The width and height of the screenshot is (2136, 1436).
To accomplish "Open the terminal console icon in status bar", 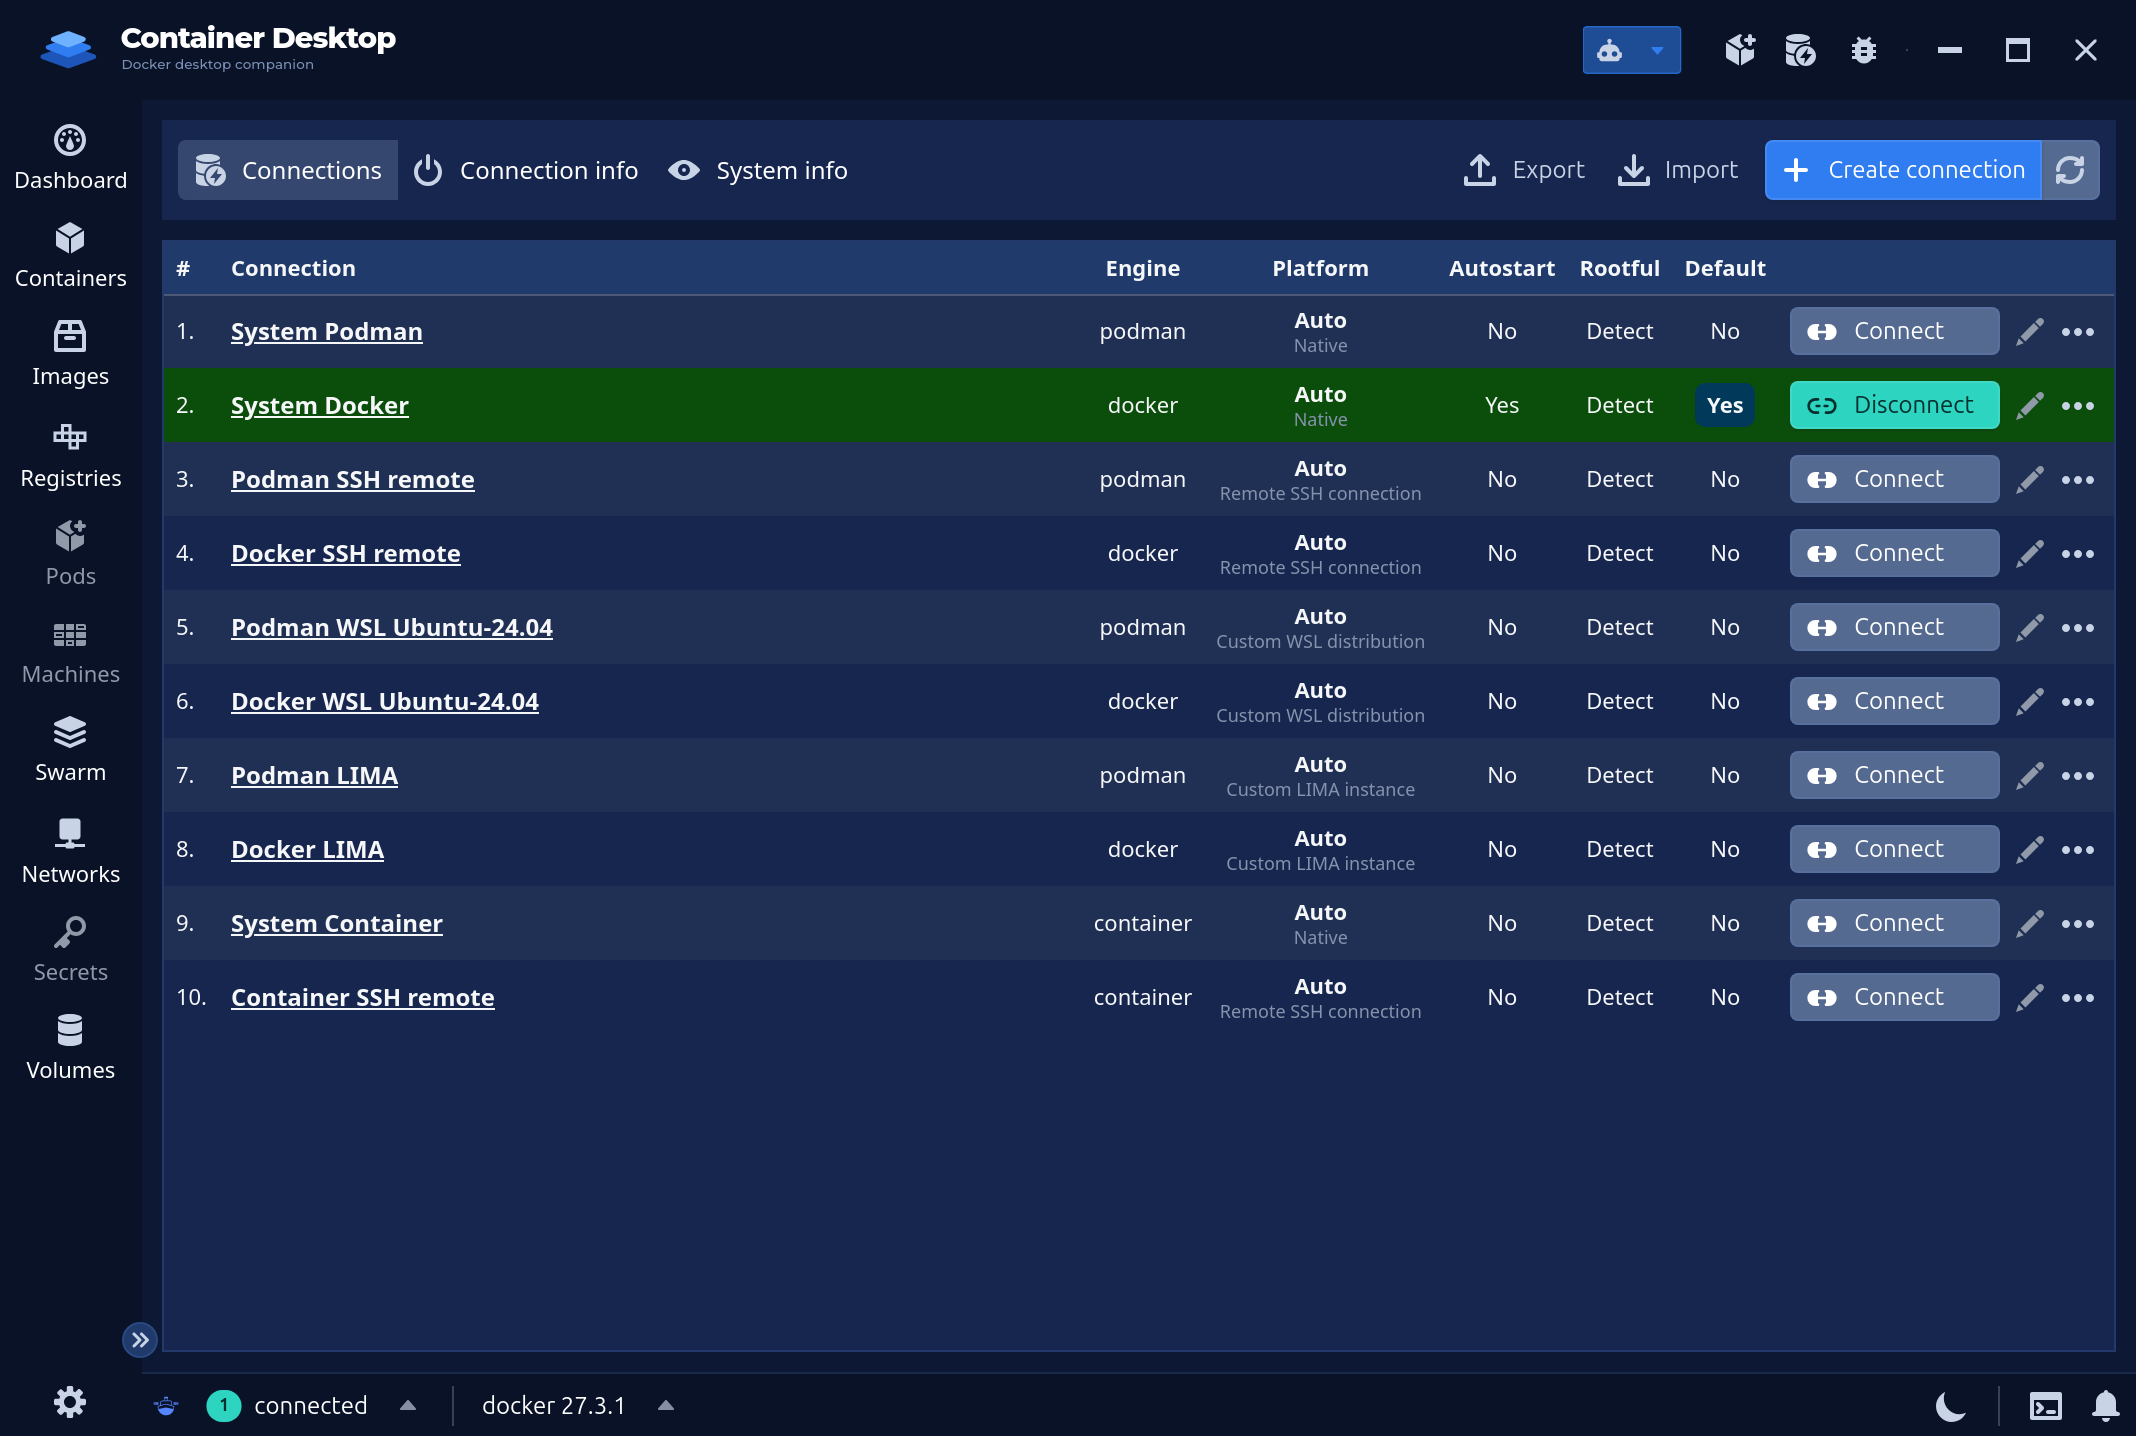I will point(2046,1406).
